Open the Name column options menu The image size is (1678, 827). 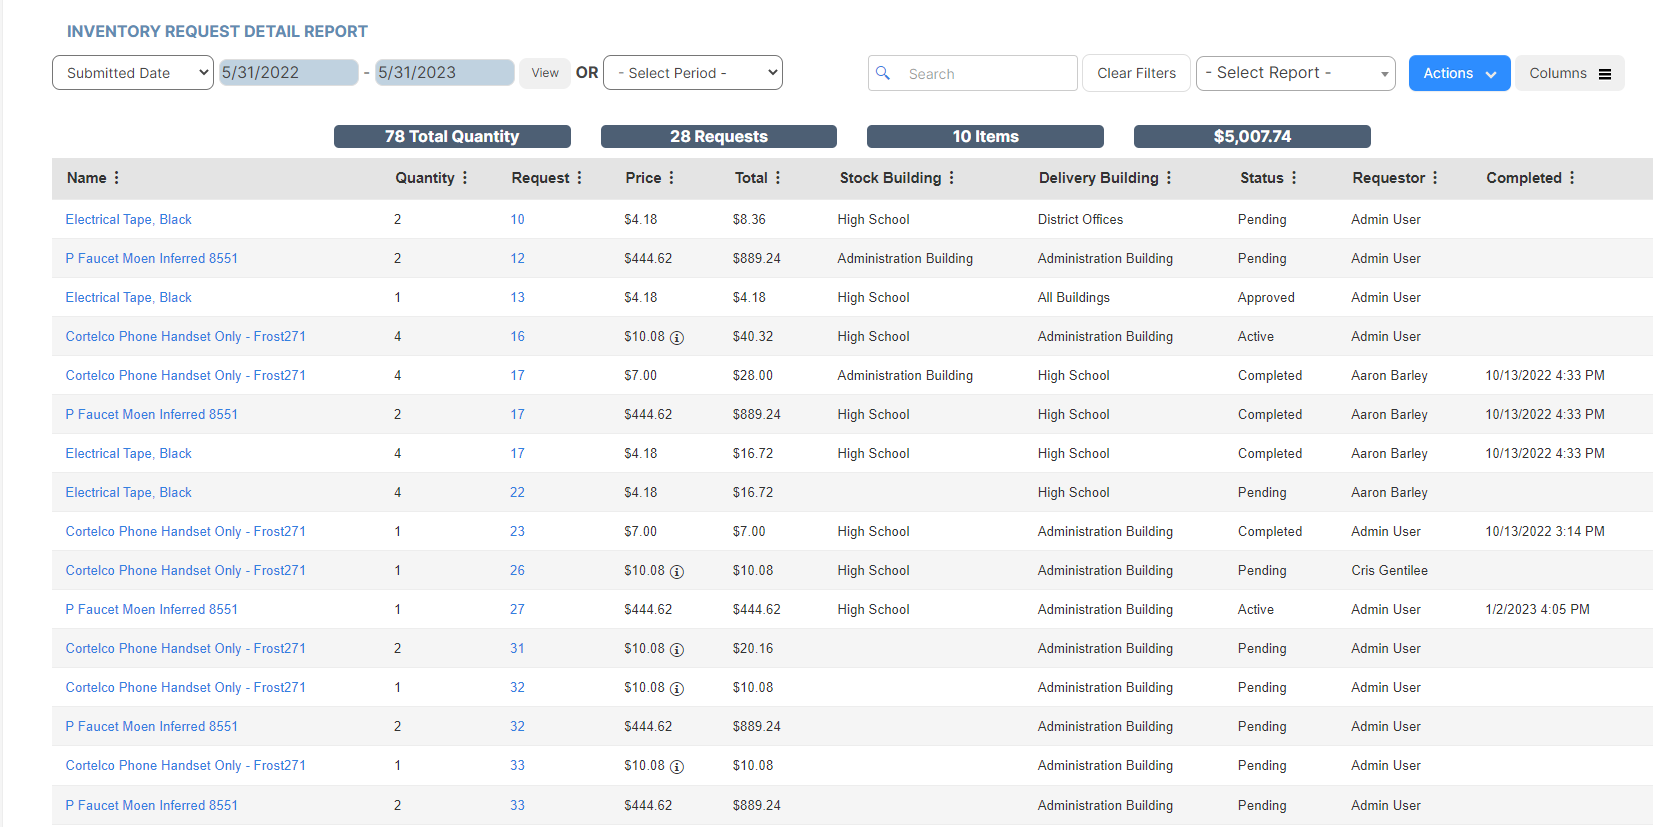pyautogui.click(x=117, y=178)
